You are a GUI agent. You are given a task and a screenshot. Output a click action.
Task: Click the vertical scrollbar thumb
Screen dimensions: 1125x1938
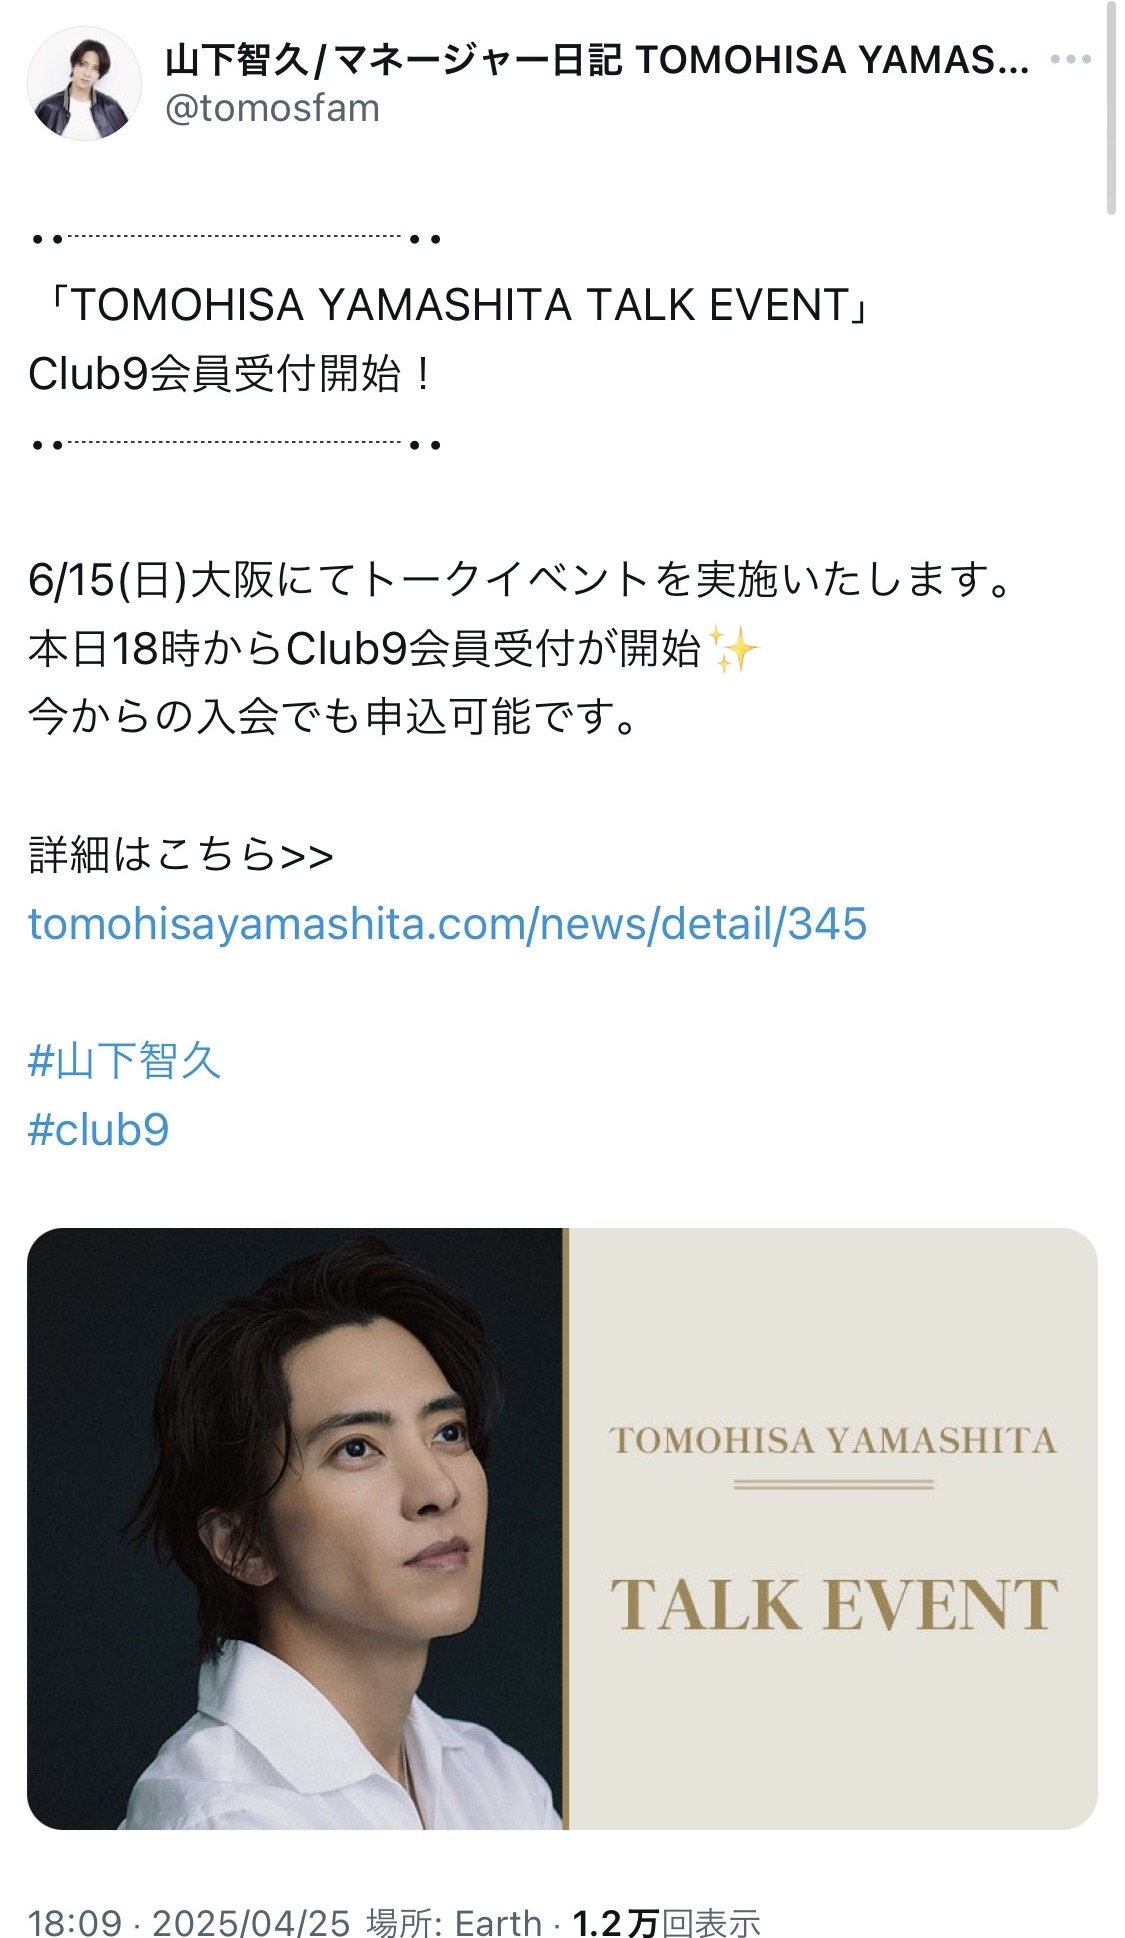pyautogui.click(x=1111, y=108)
